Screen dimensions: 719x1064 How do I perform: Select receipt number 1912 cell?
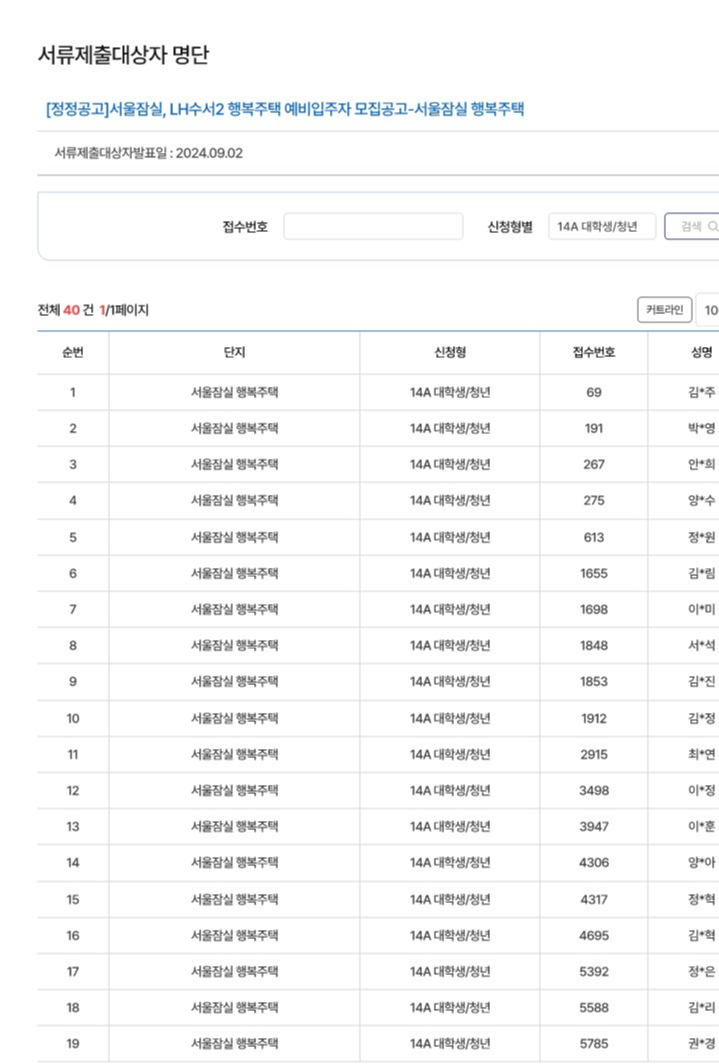click(594, 718)
